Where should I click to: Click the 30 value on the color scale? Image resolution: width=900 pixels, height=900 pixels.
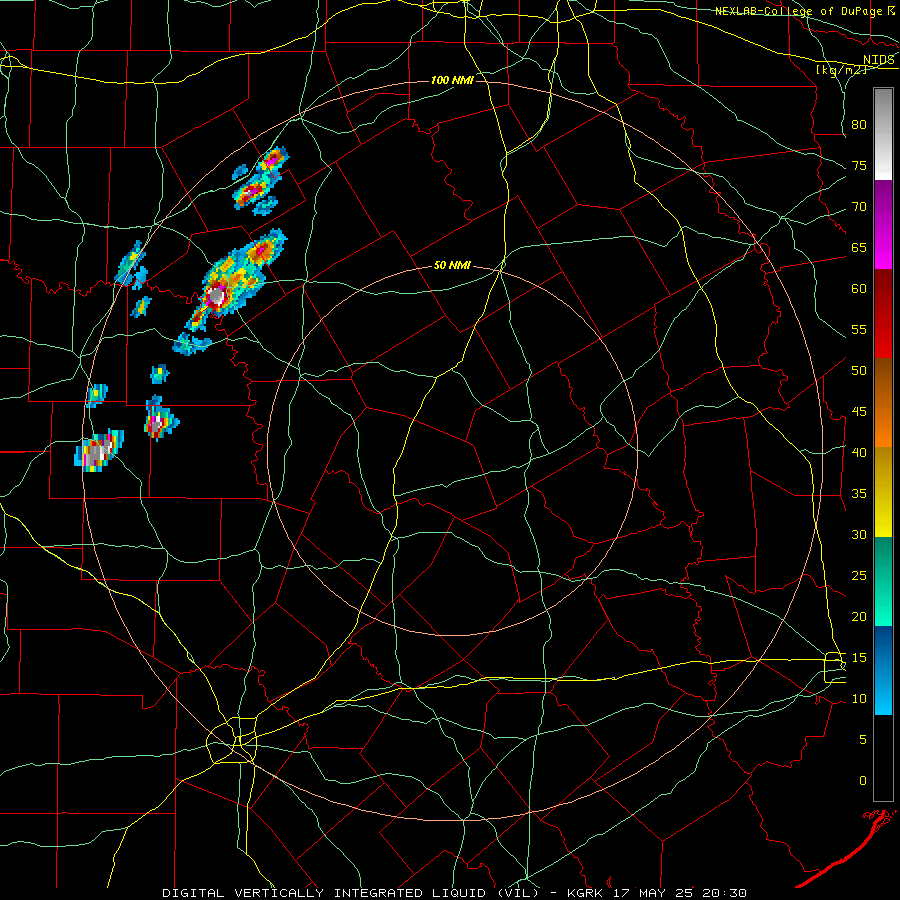859,535
